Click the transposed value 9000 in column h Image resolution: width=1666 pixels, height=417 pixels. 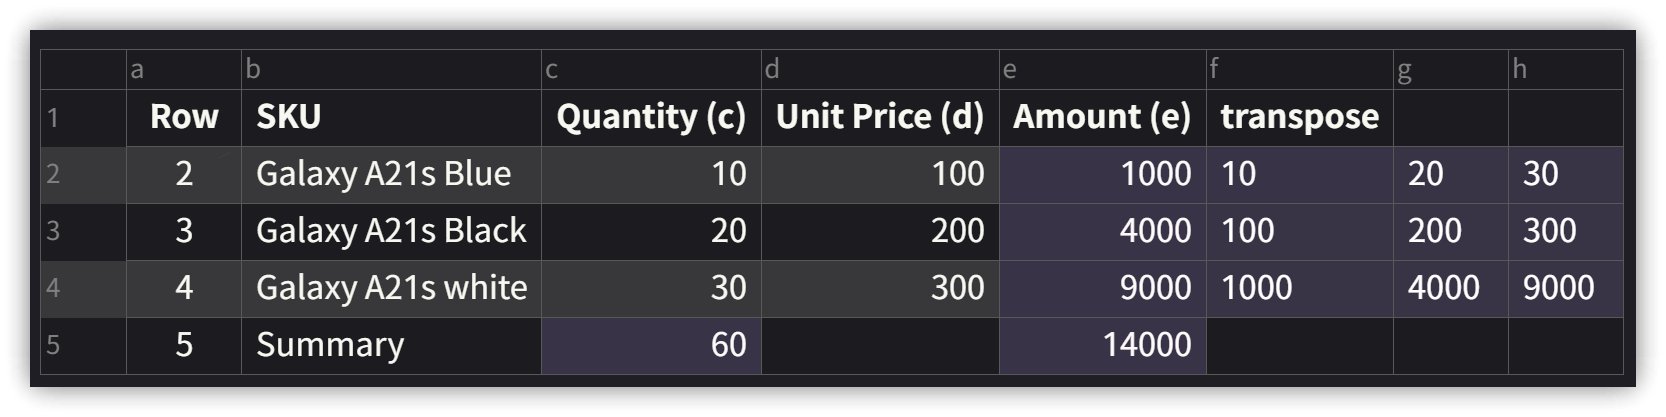coord(1566,289)
